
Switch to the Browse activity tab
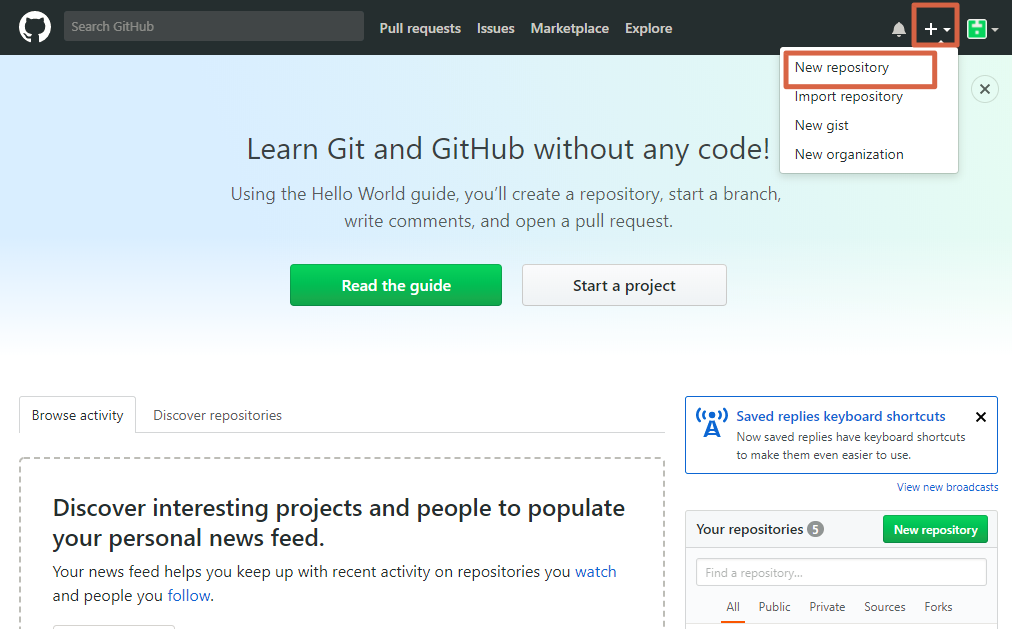[77, 415]
